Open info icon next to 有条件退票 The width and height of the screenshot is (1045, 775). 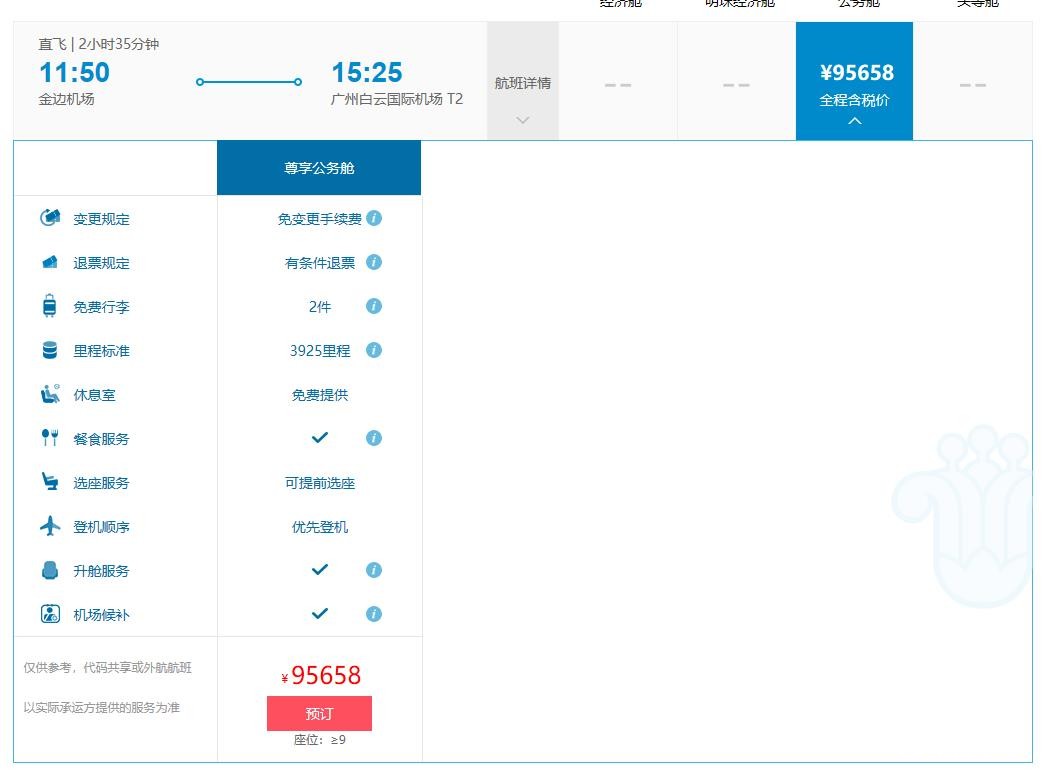374,262
